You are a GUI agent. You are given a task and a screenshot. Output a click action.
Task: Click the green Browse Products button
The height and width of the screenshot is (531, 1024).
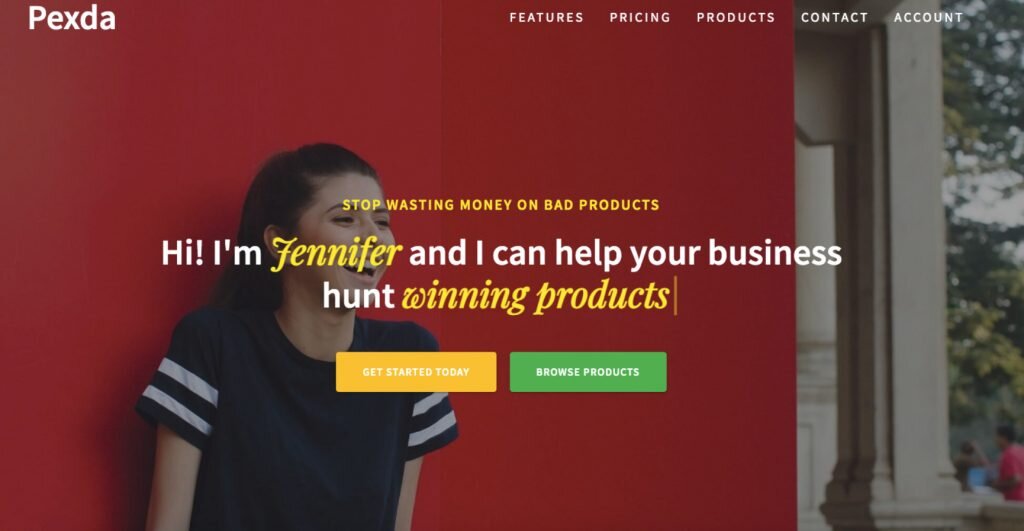588,372
